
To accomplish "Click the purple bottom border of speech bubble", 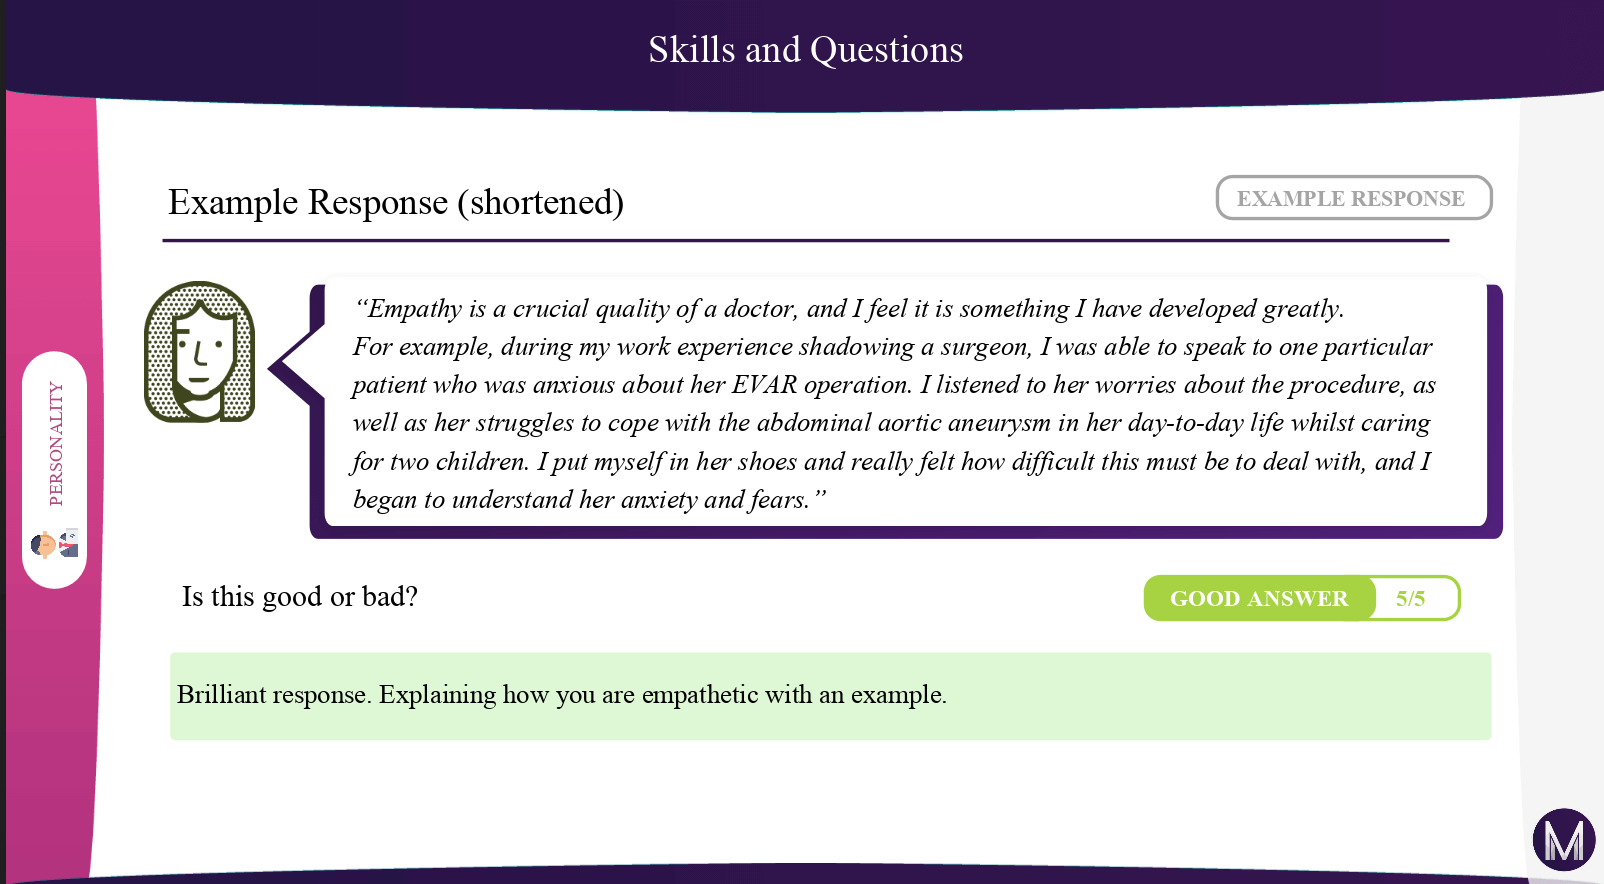I will [906, 532].
